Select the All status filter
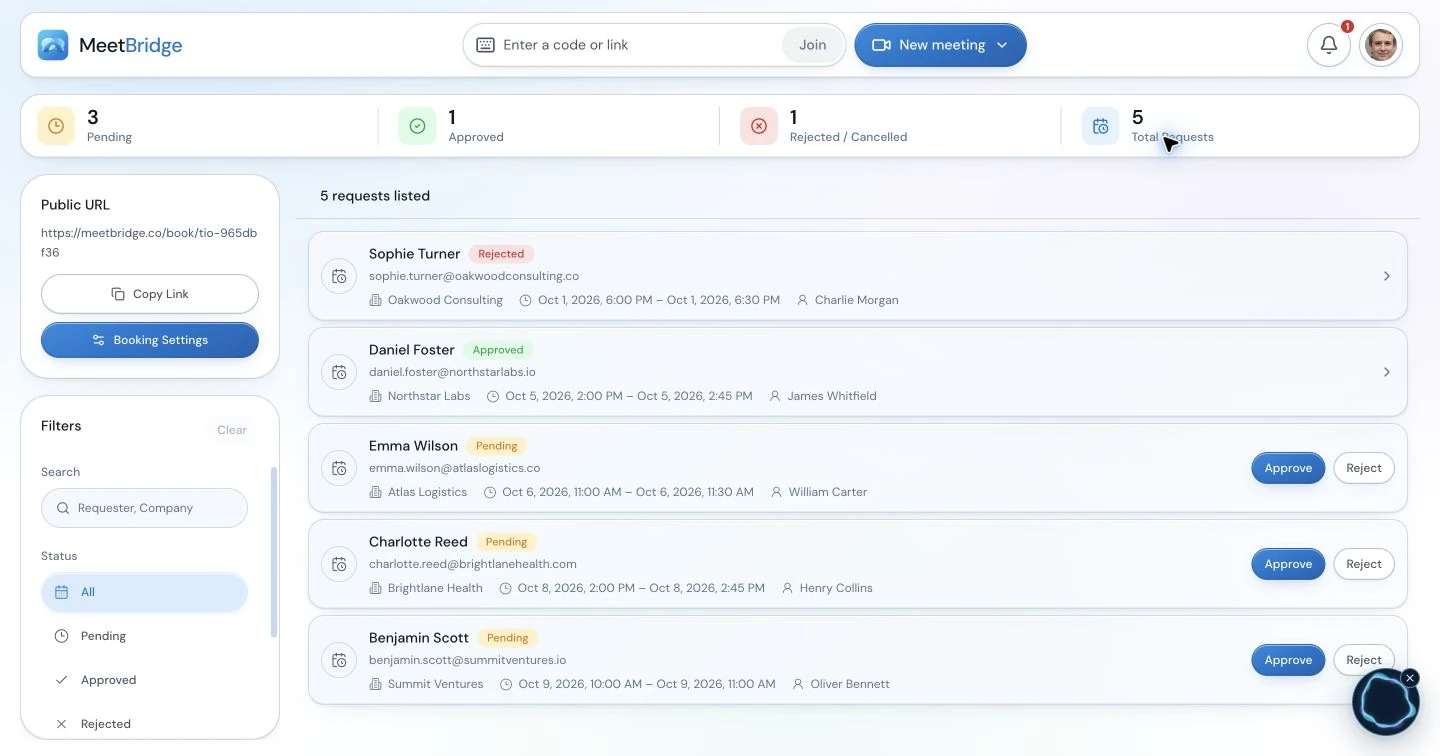1440x756 pixels. point(144,592)
